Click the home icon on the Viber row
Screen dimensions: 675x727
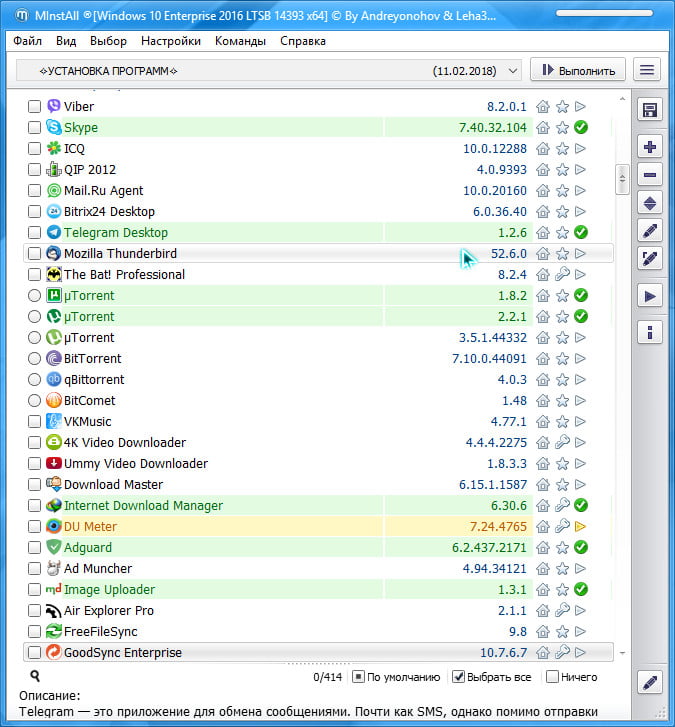coord(543,106)
